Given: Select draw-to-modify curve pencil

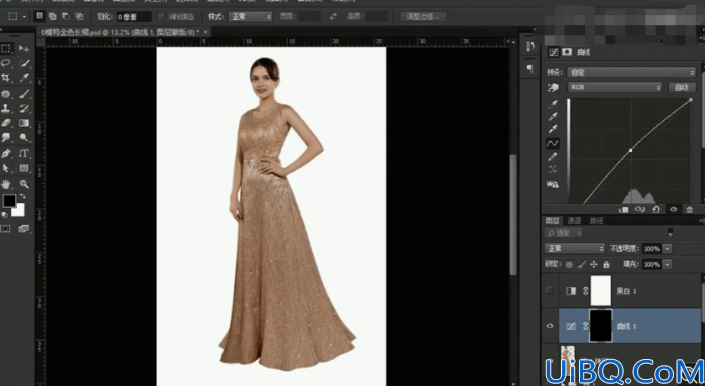Looking at the screenshot, I should (x=553, y=157).
